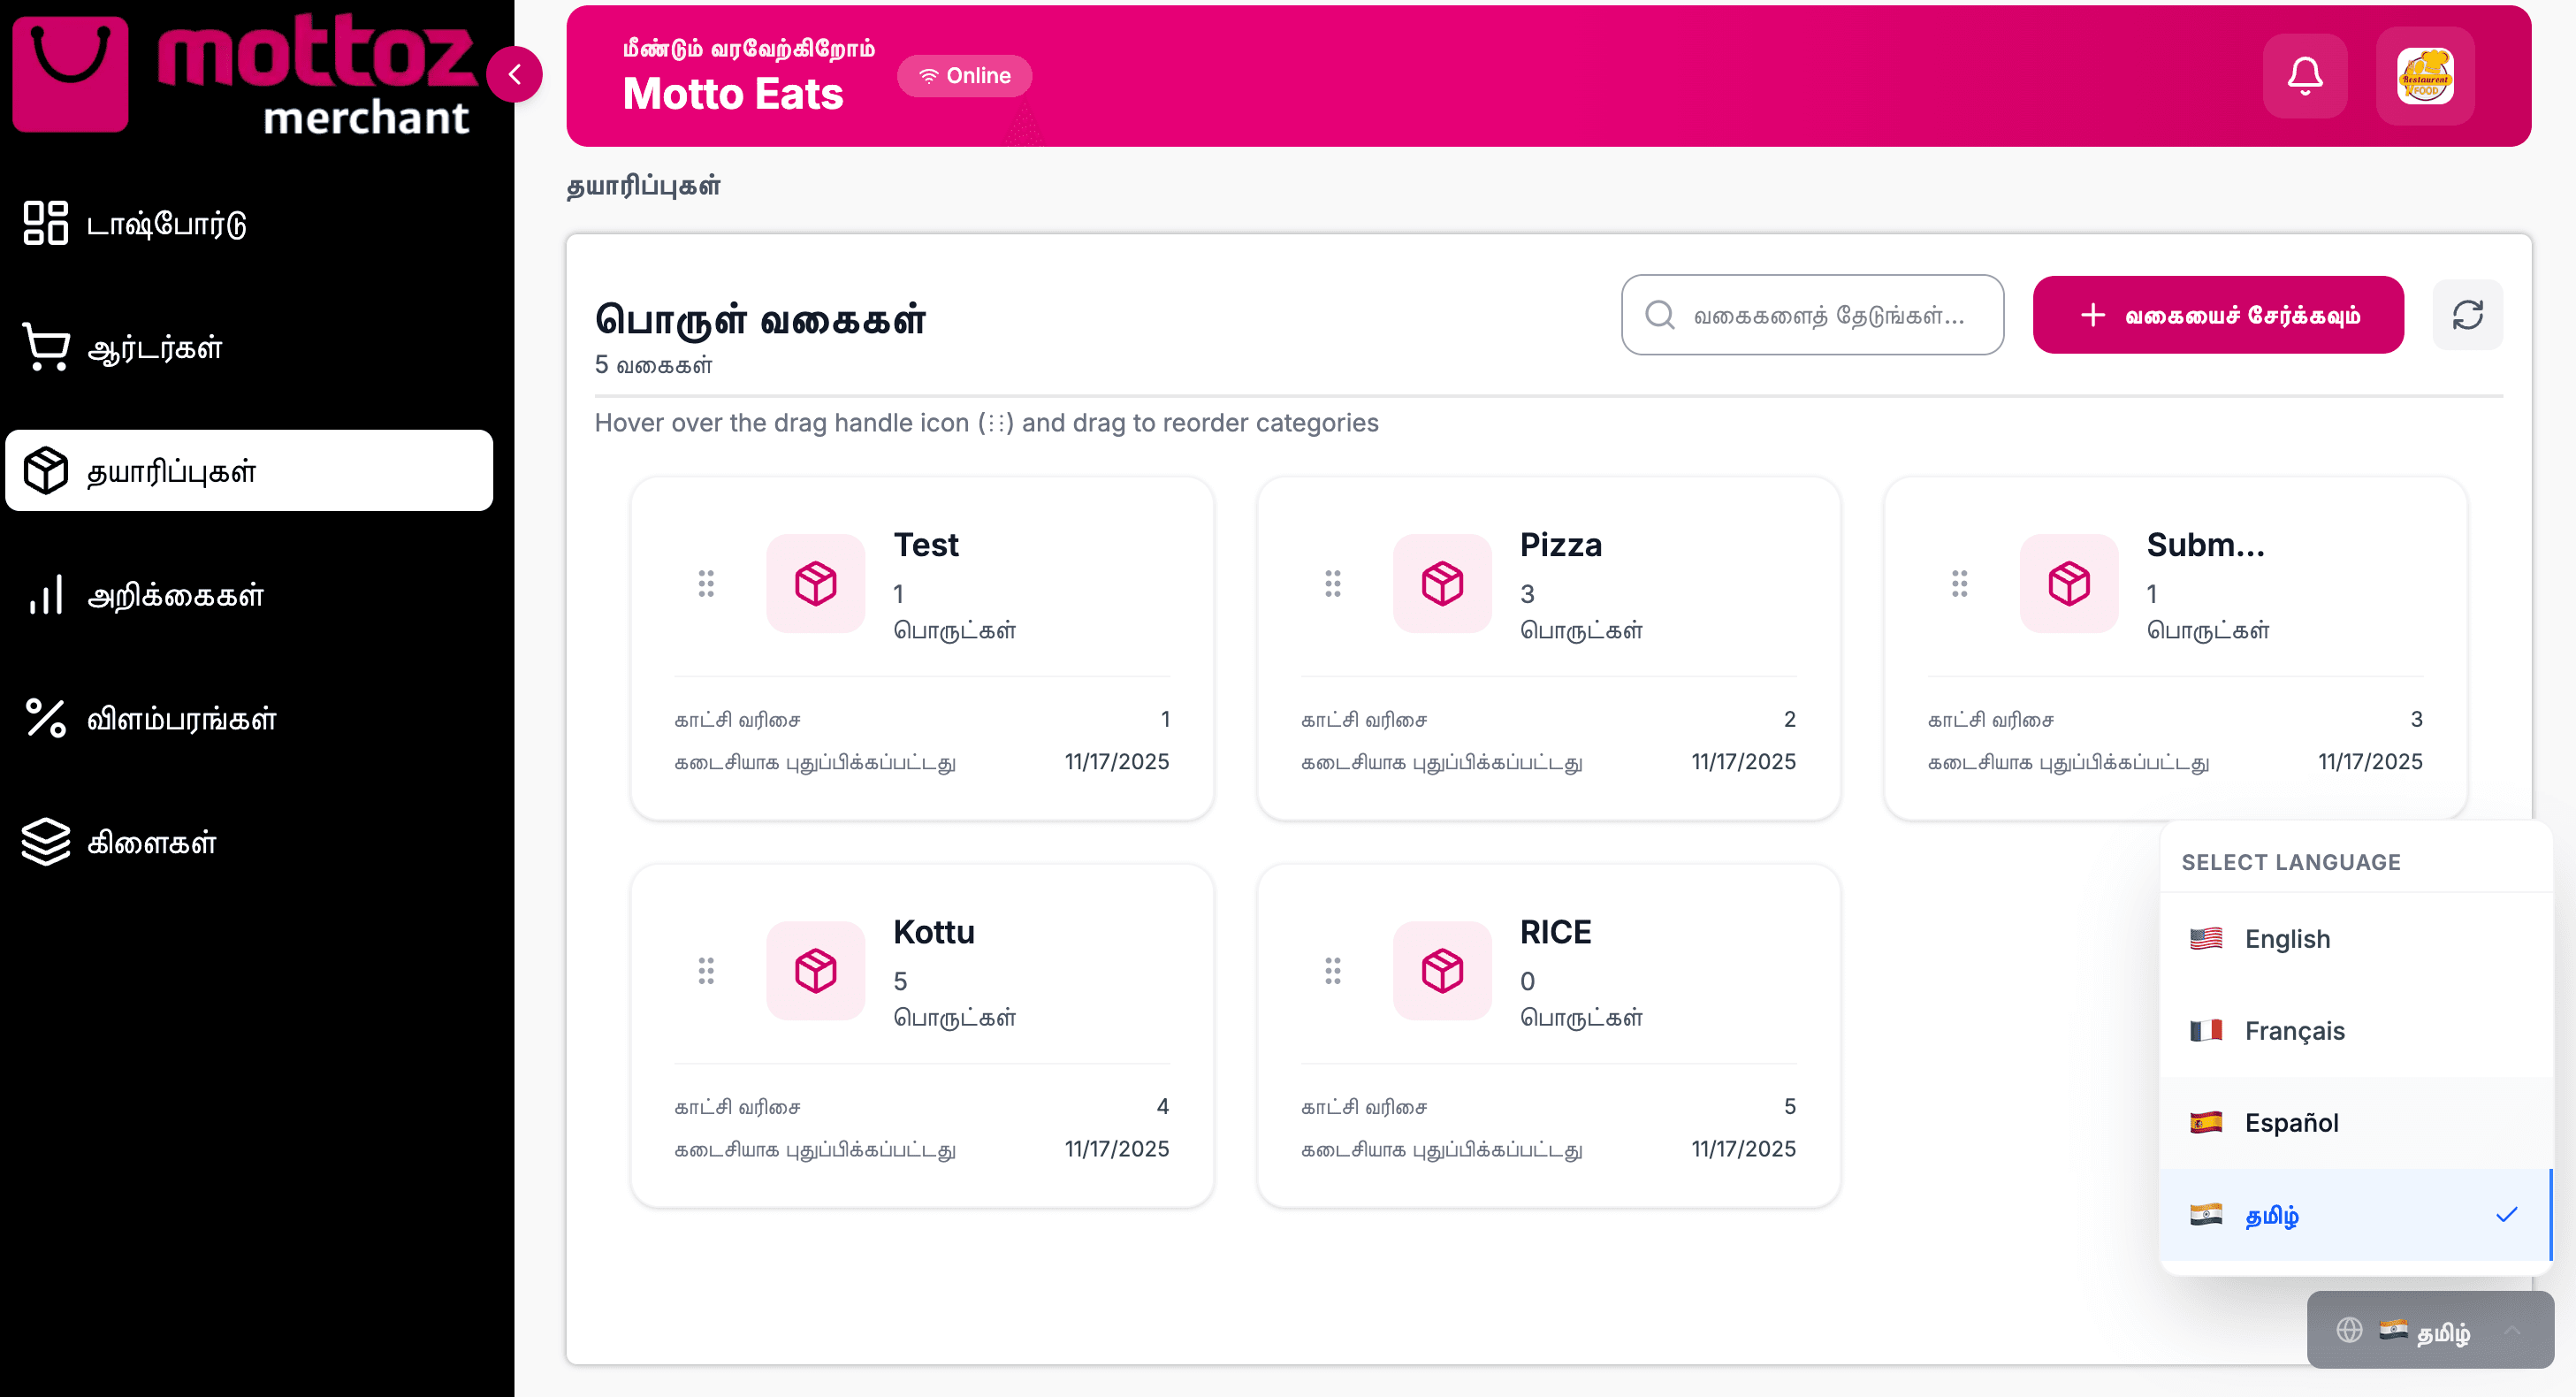Viewport: 2576px width, 1397px height.
Task: Go to the ஆர்டர்கள் orders menu
Action: click(249, 347)
